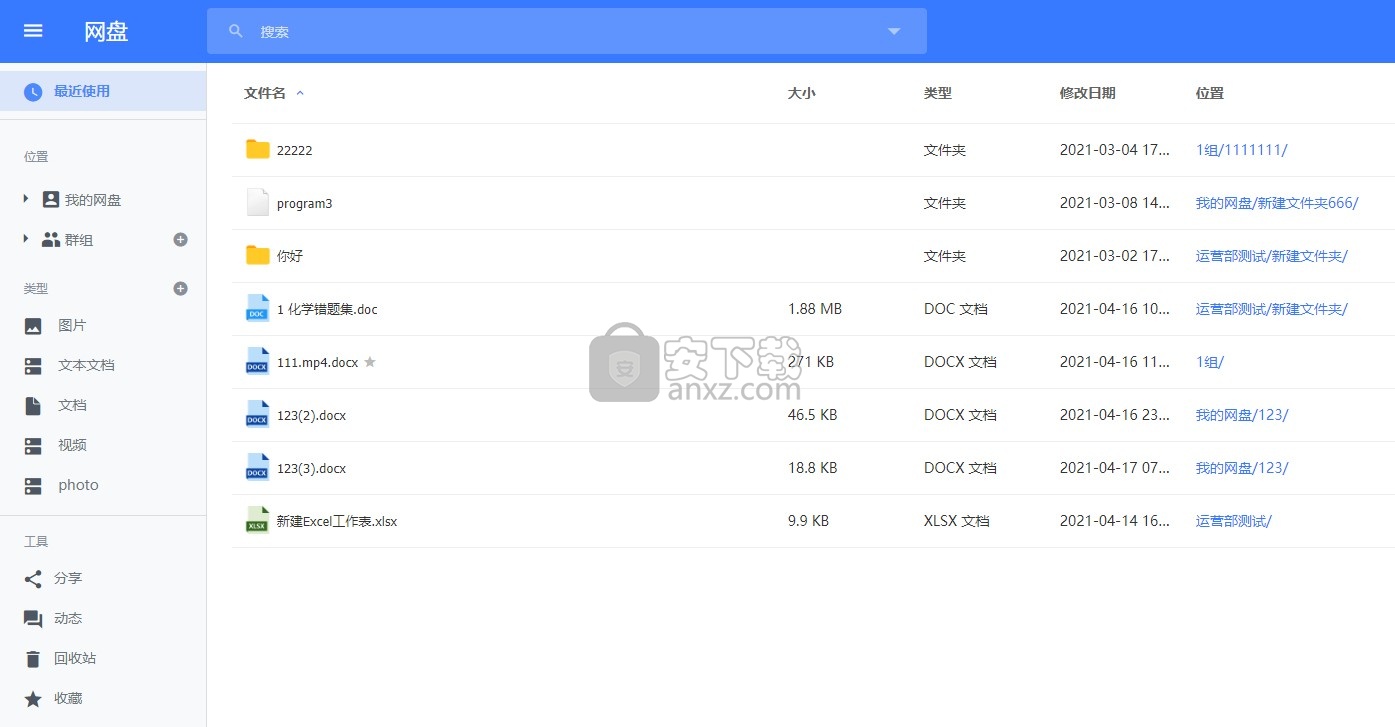
Task: Open 我的网盘/123/ link for 123(2).docx
Action: click(1242, 415)
